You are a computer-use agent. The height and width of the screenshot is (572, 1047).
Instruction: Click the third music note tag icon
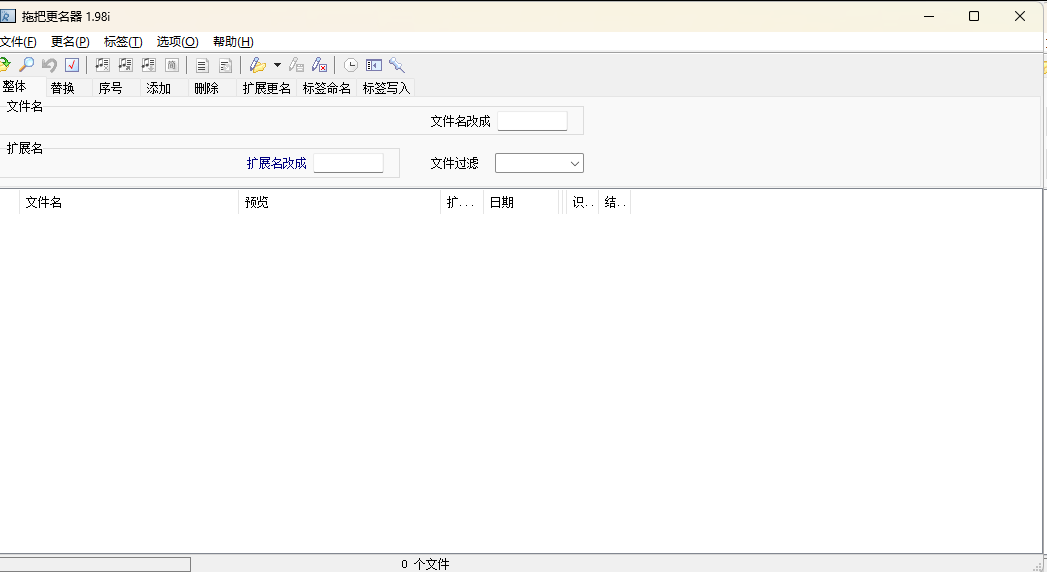(148, 65)
